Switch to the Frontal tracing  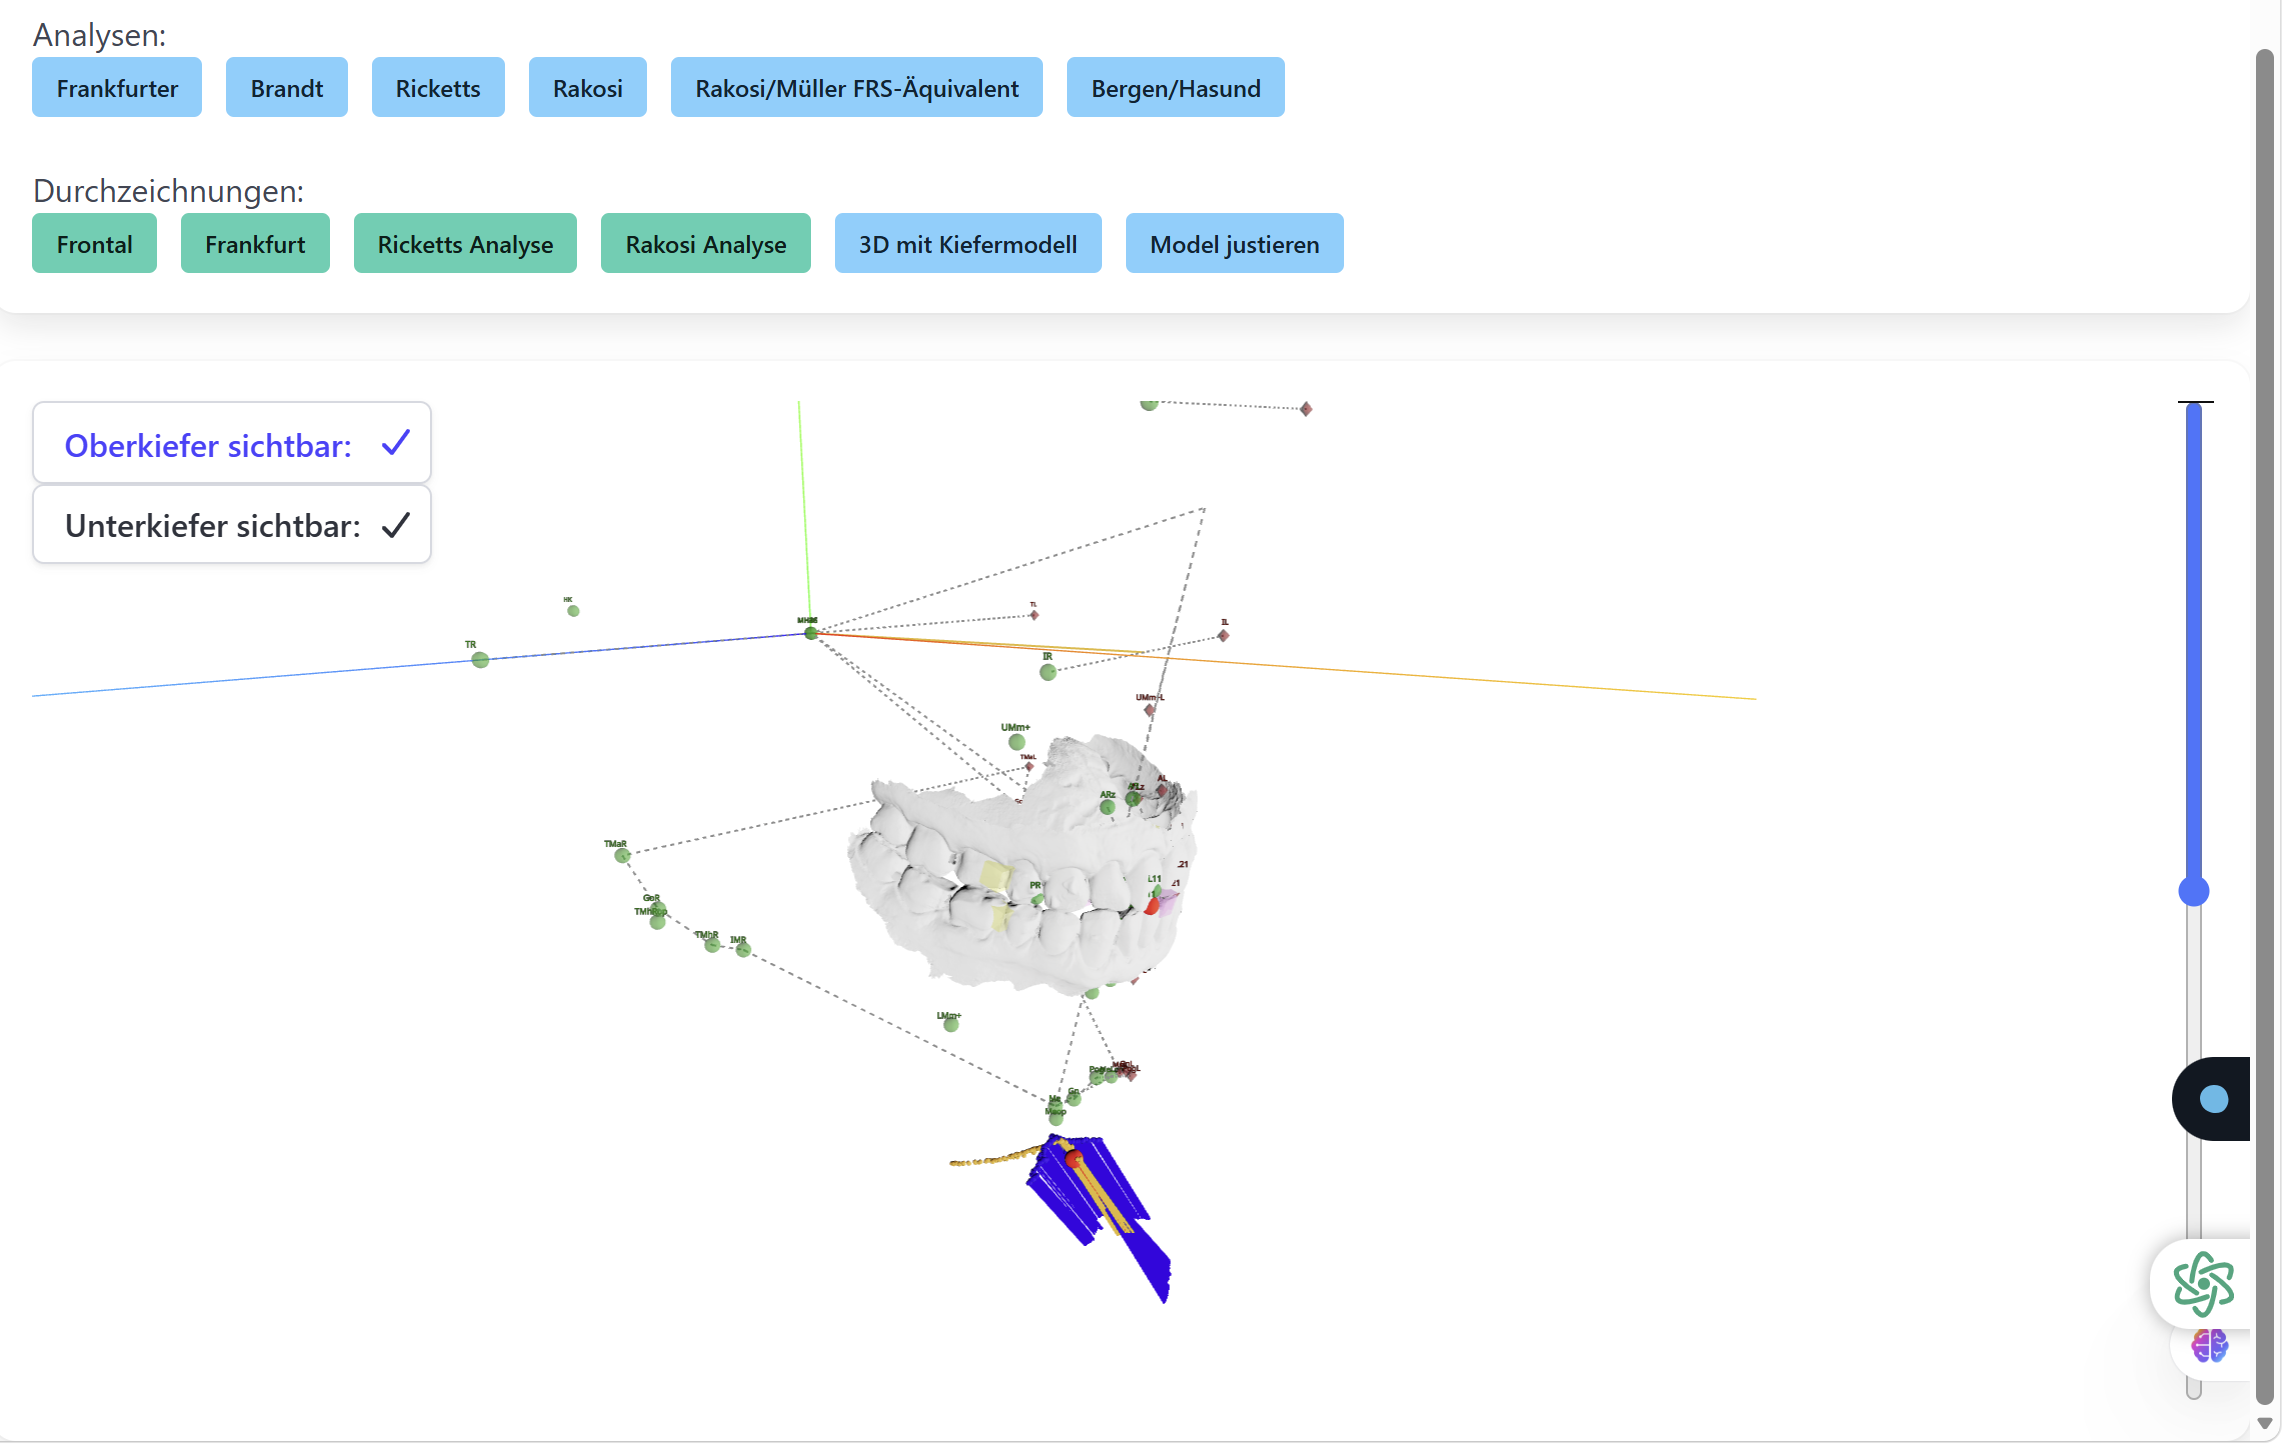click(x=94, y=244)
